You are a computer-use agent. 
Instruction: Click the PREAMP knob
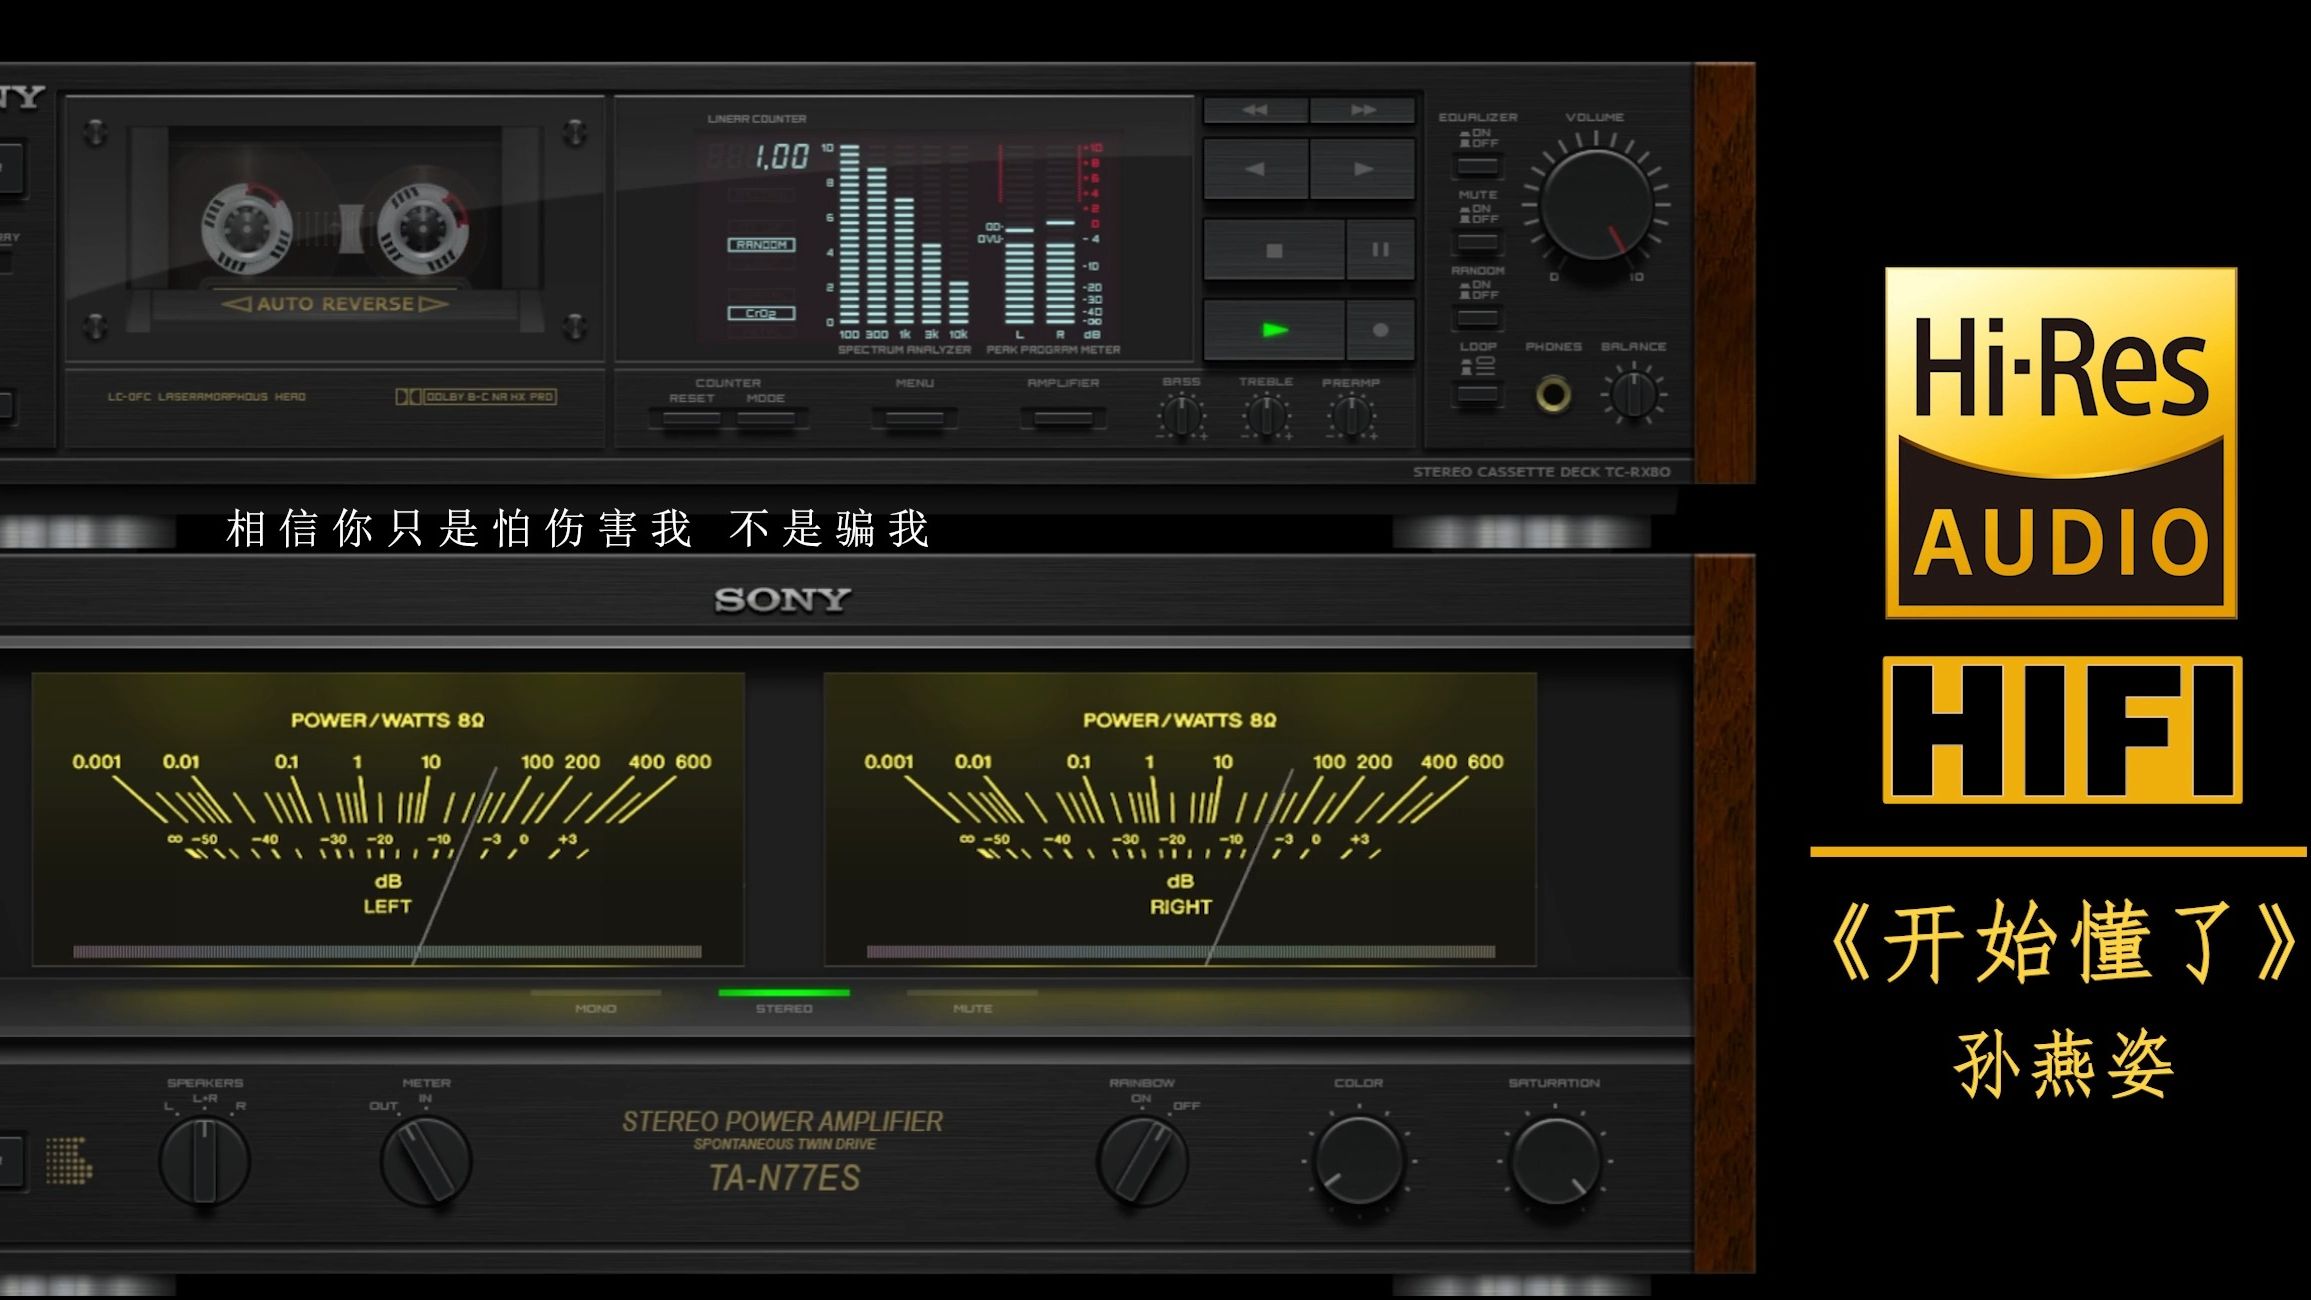[1352, 417]
